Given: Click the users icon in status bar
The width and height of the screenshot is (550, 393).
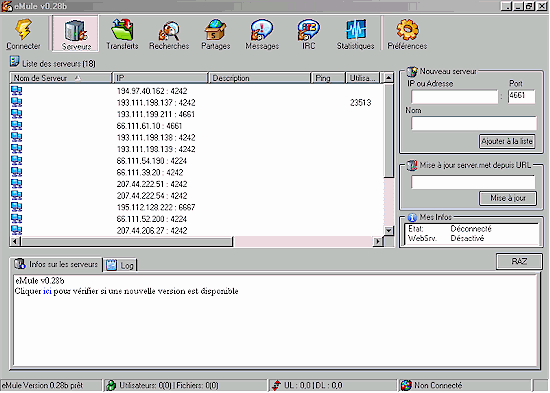Looking at the screenshot, I should coord(111,385).
